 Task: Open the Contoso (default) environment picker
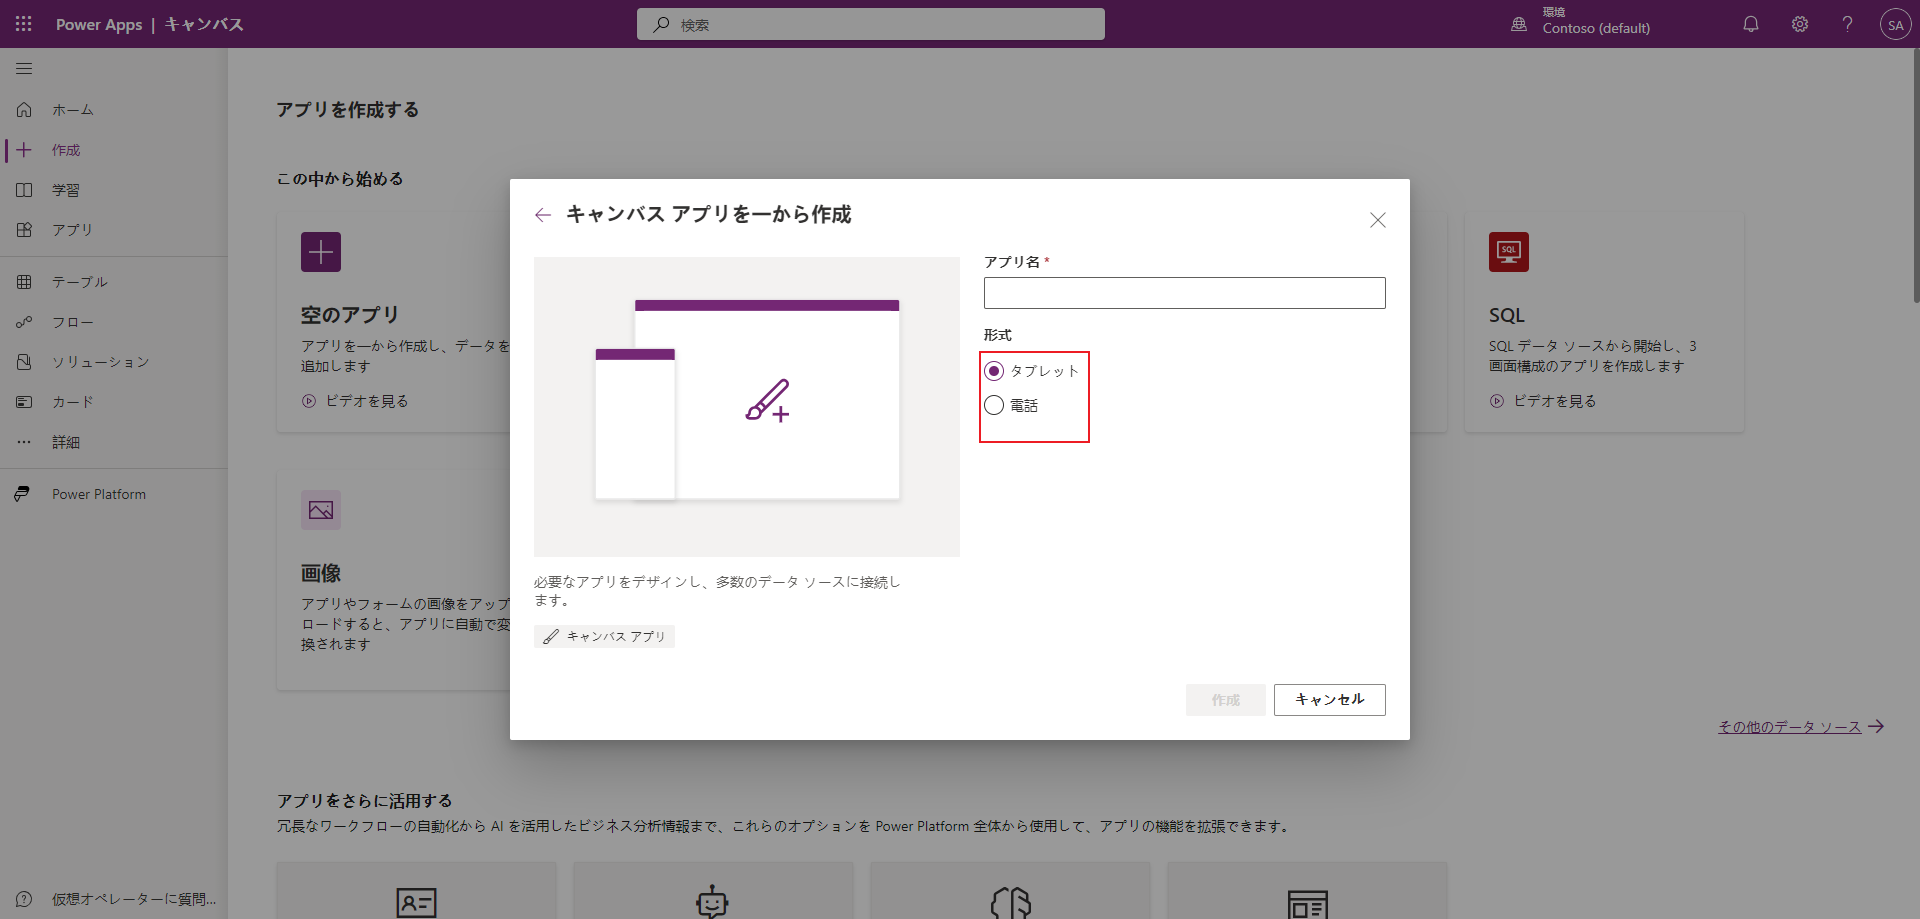[1596, 28]
